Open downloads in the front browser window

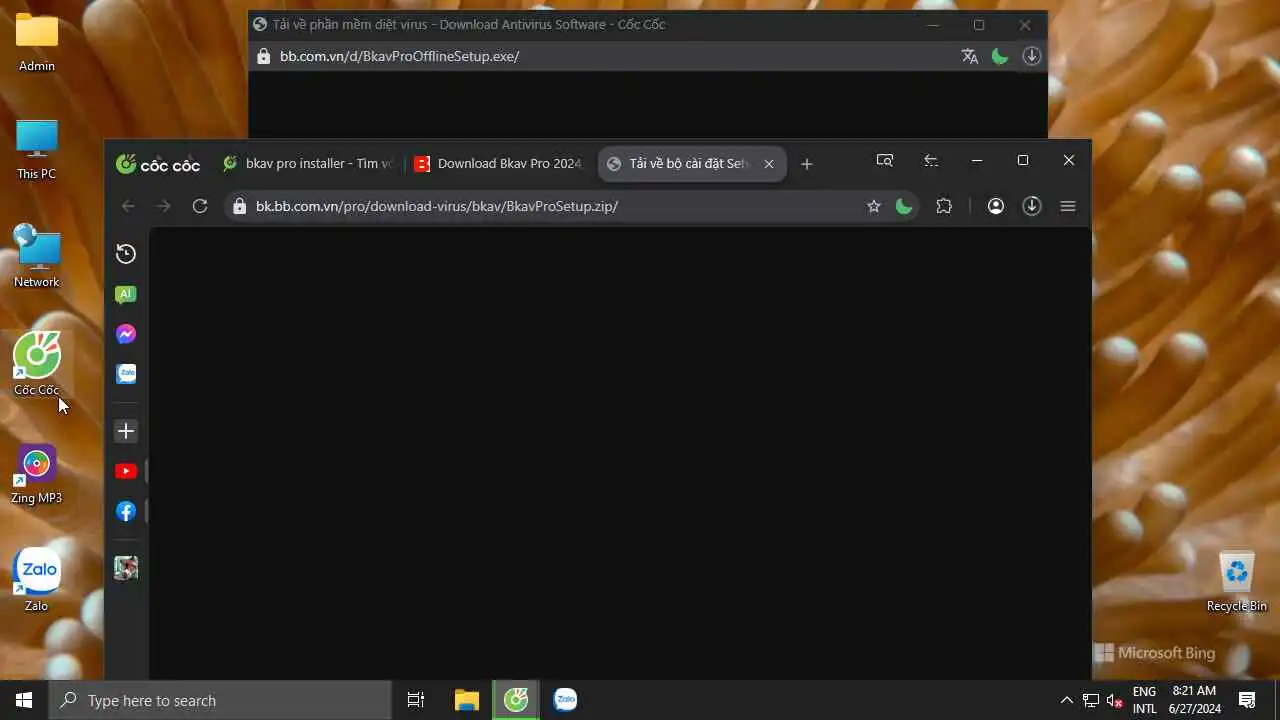coord(1032,206)
